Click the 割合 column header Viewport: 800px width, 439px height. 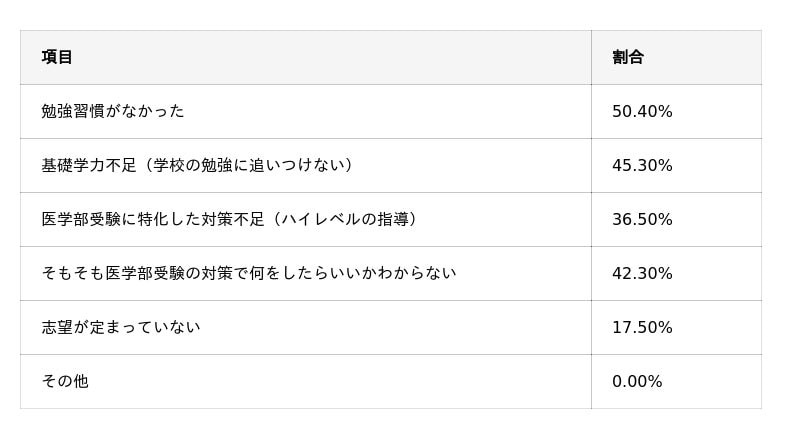click(x=628, y=57)
